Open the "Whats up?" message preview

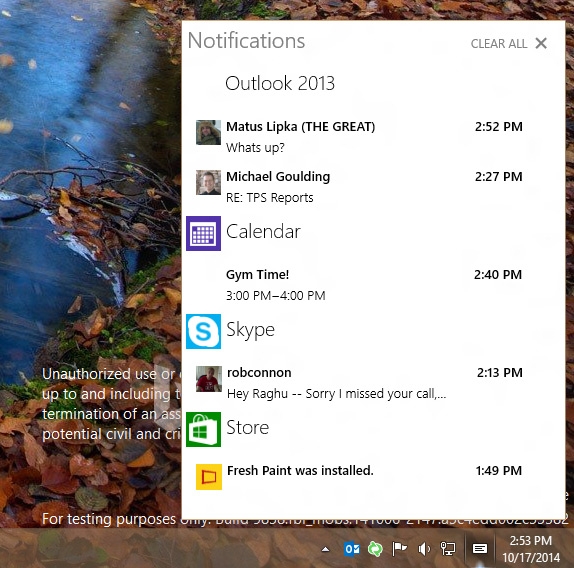pyautogui.click(x=255, y=147)
